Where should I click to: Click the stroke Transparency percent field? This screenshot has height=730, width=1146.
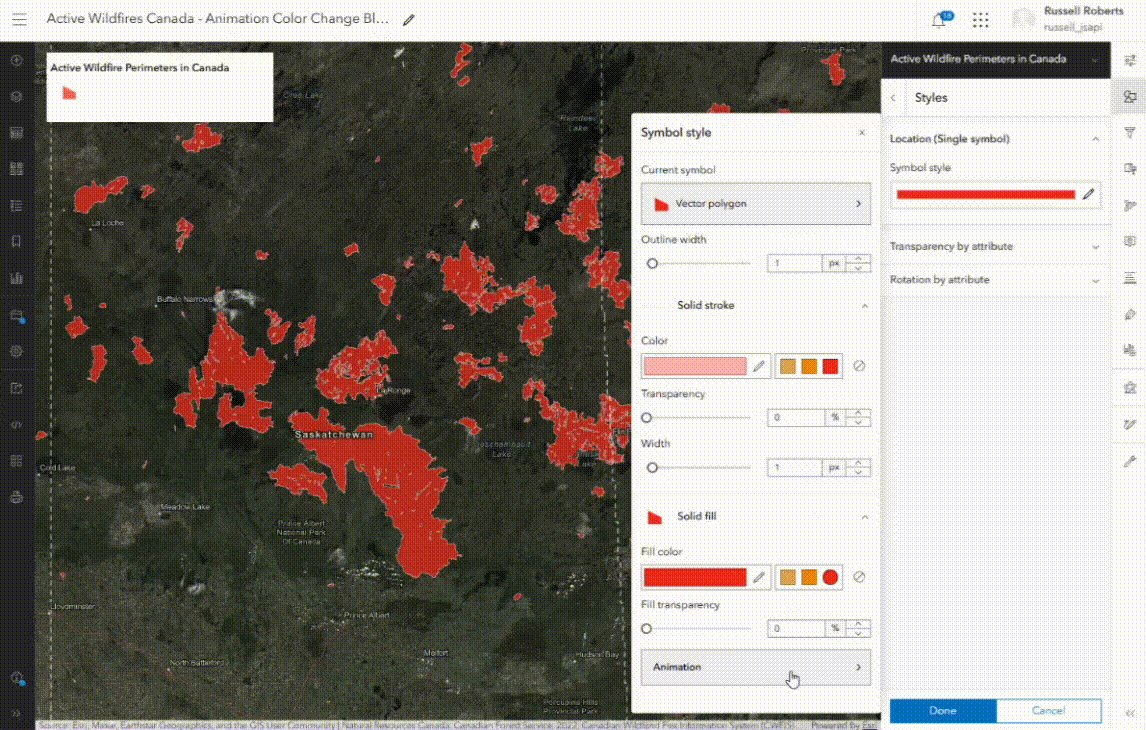click(x=795, y=417)
